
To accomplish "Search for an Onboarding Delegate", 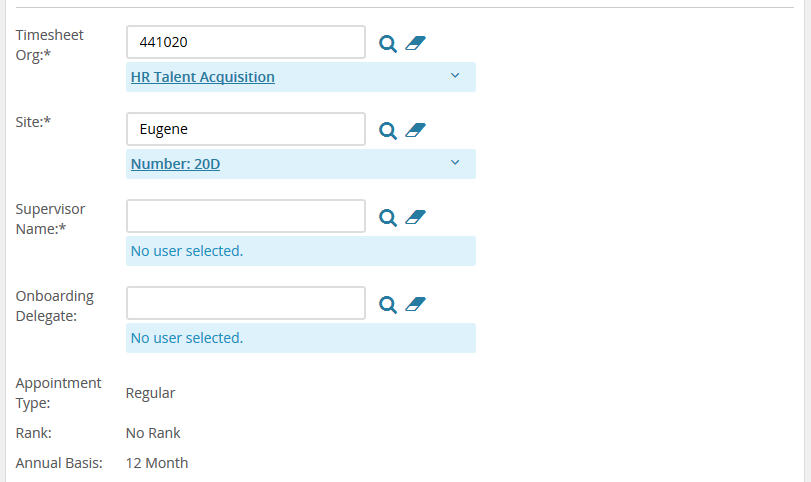I will point(387,304).
